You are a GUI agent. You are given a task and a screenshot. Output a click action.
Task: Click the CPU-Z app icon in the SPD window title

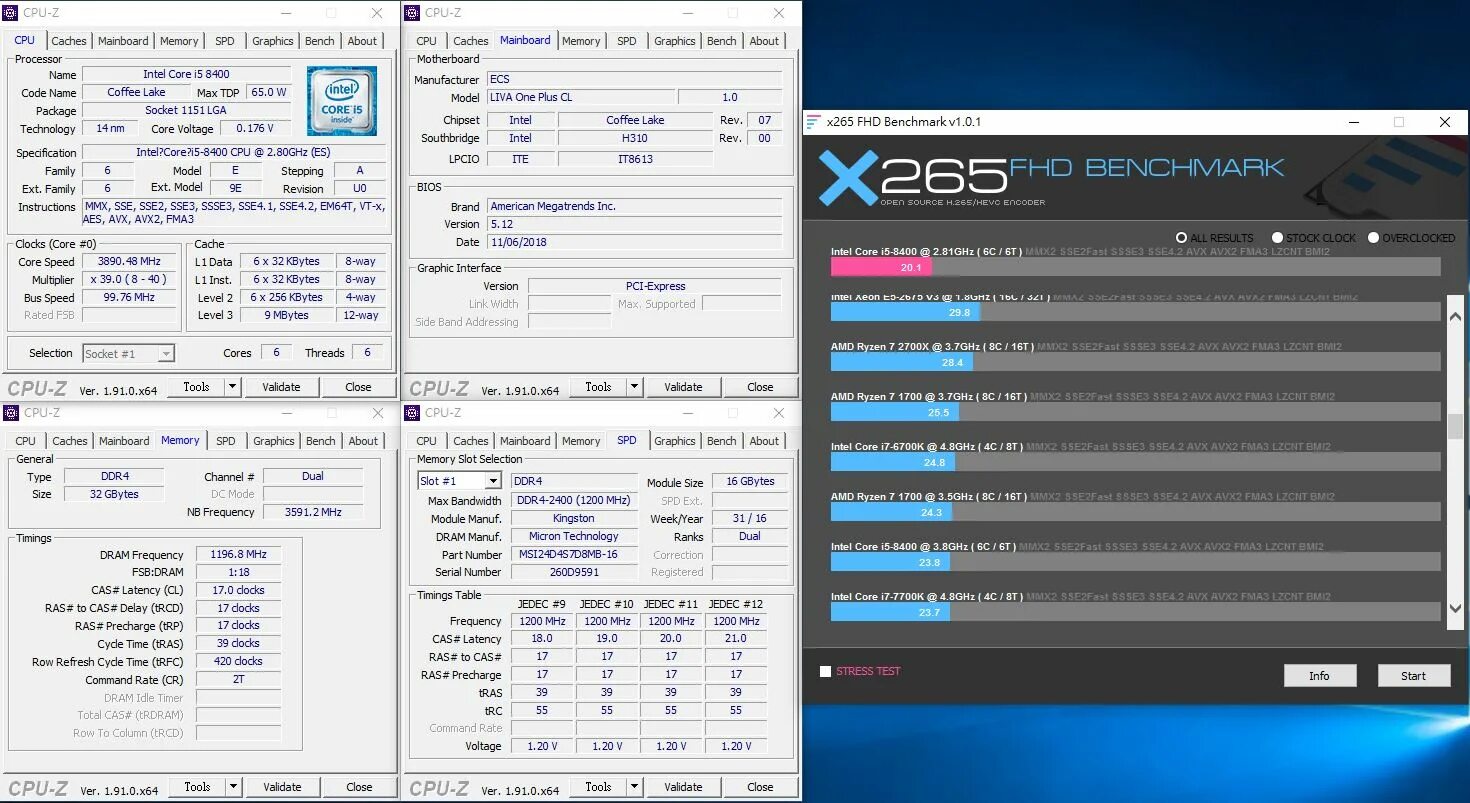[413, 413]
